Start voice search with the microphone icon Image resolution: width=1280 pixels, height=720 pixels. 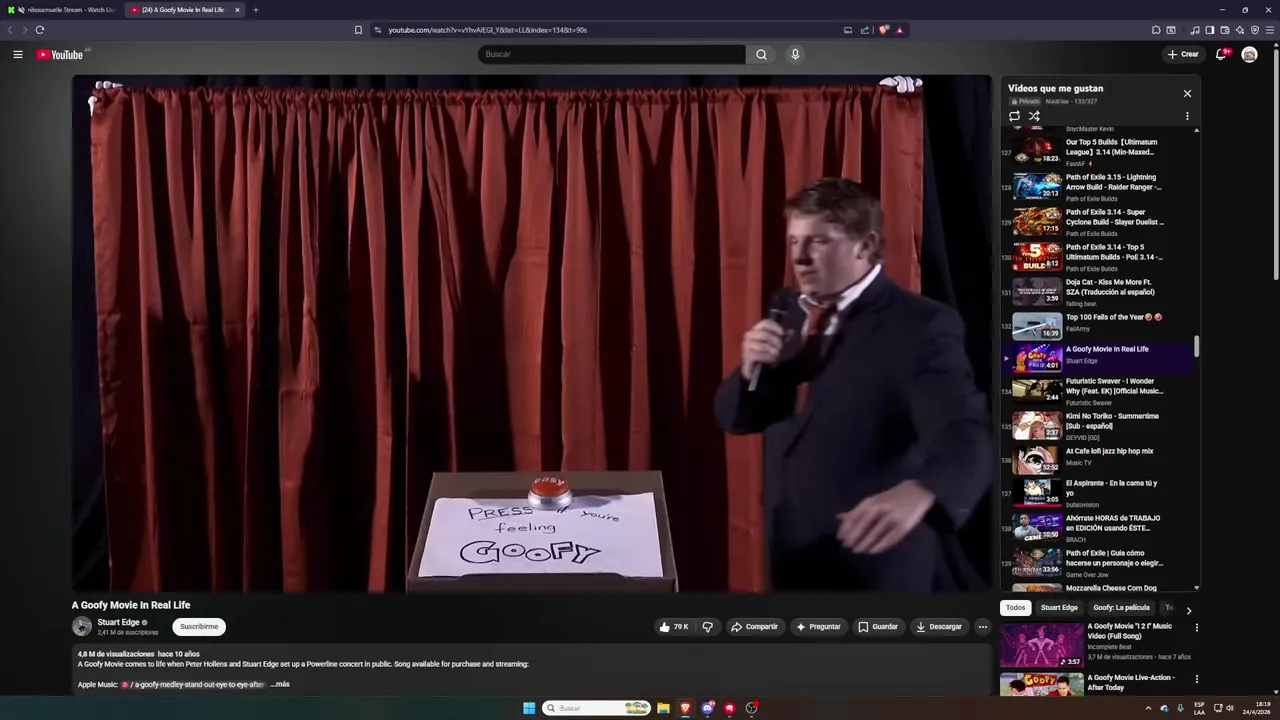[x=795, y=54]
